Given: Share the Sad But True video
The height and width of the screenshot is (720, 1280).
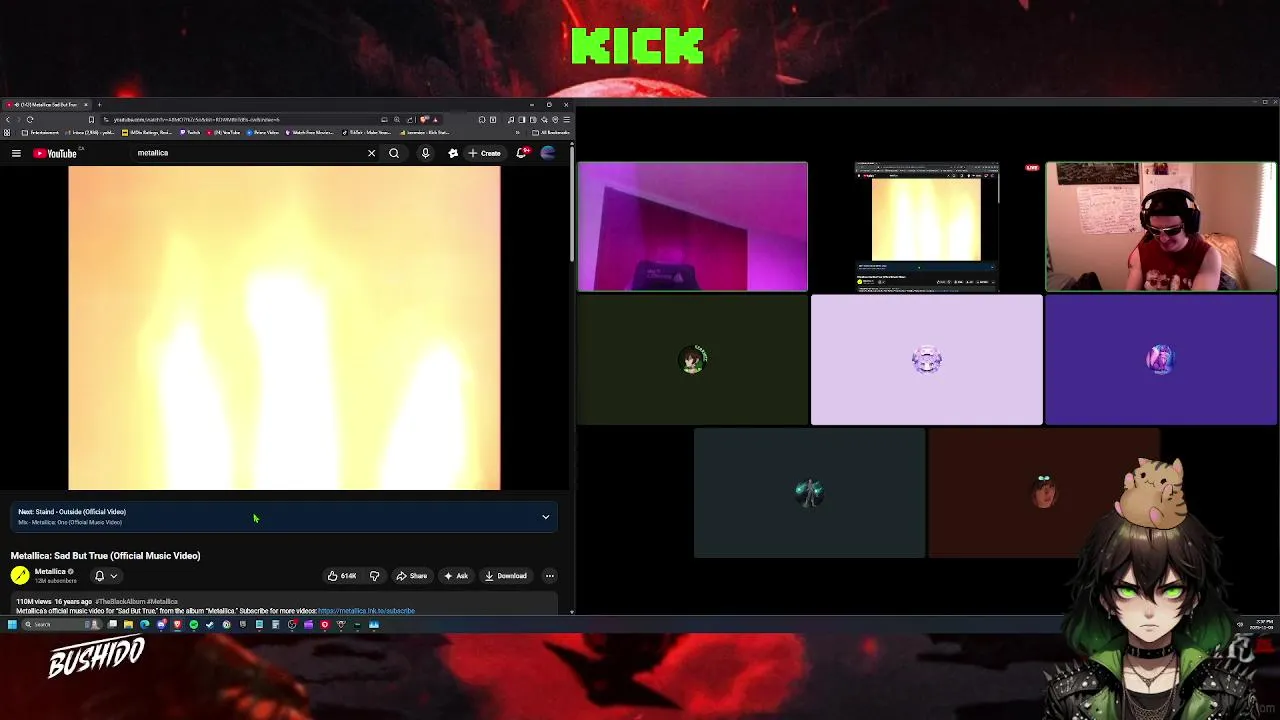Looking at the screenshot, I should point(411,576).
